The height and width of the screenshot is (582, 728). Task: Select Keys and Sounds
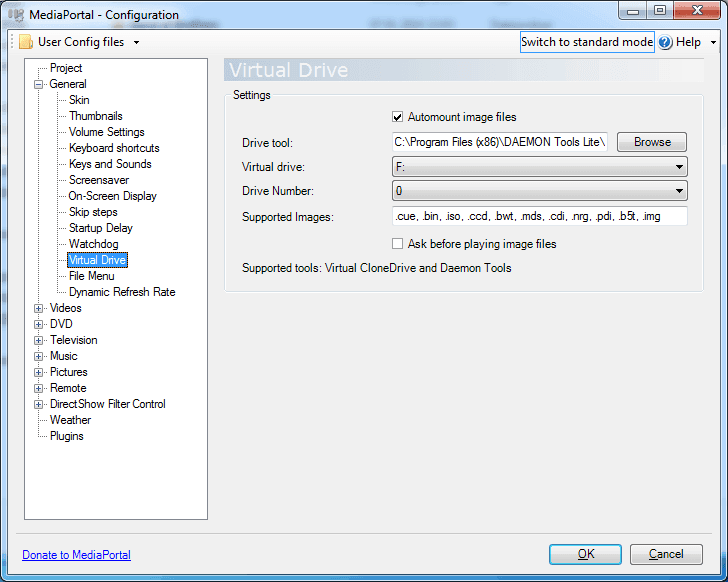point(110,164)
